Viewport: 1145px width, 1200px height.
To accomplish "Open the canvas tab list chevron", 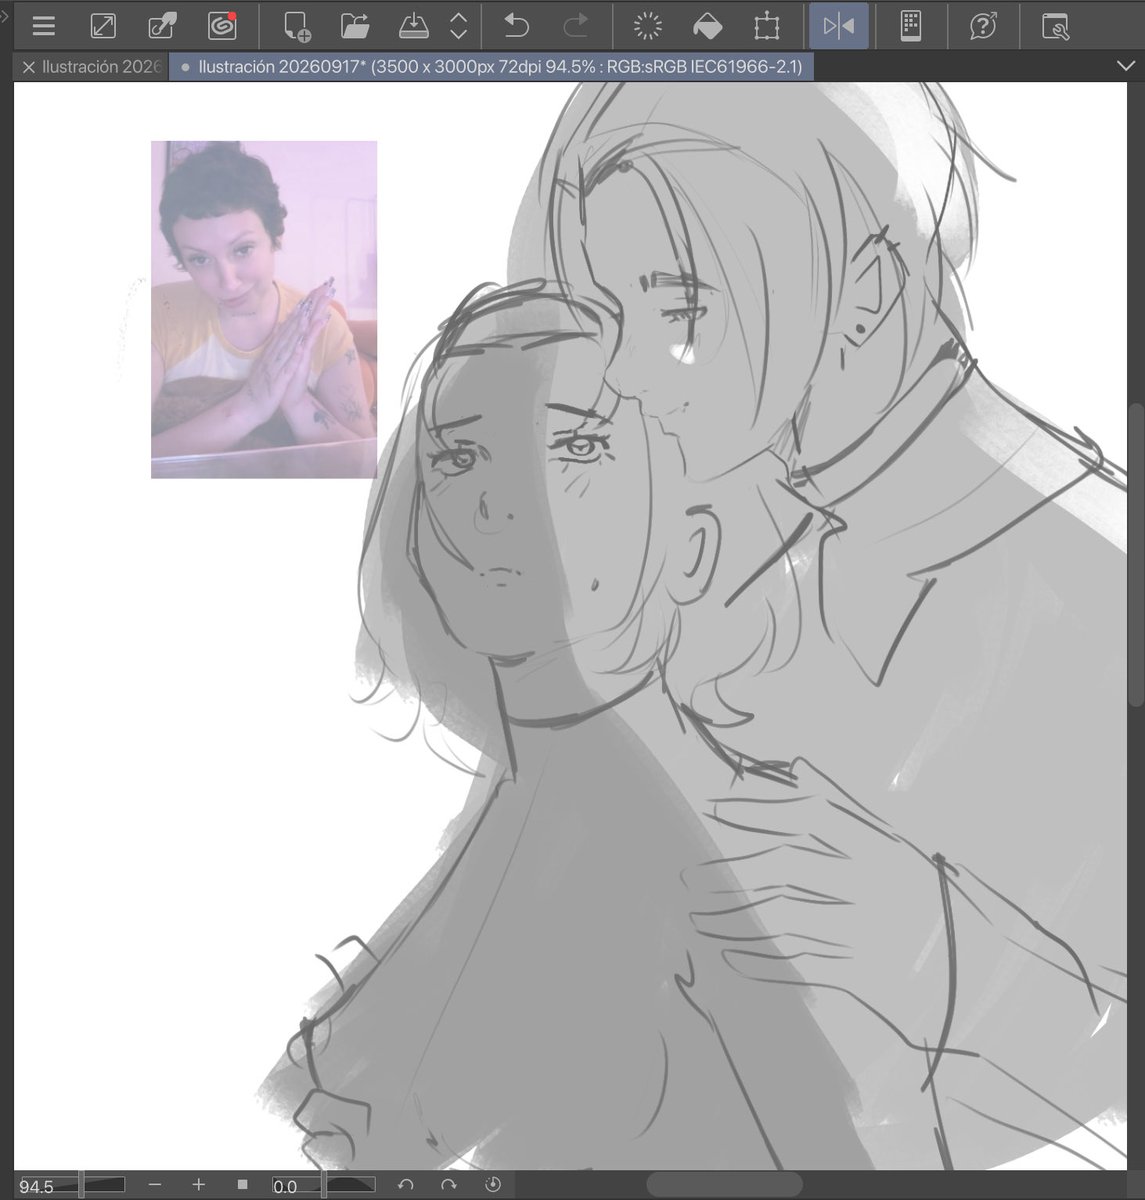I will pyautogui.click(x=1125, y=67).
